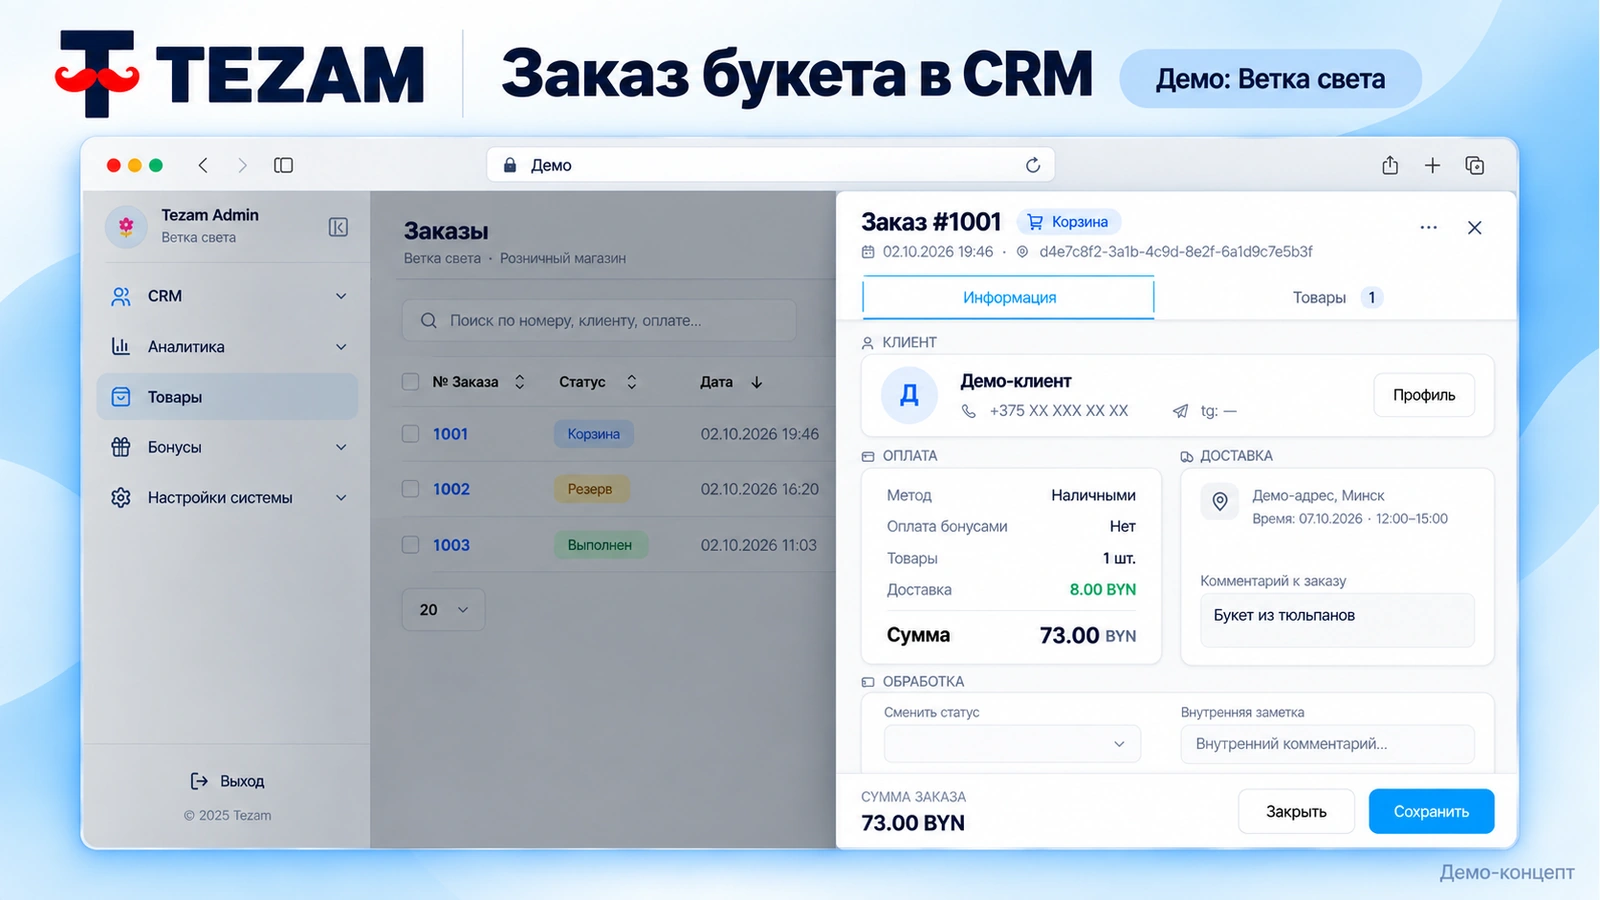Check the order 1003 row checkbox
This screenshot has width=1600, height=900.
click(x=410, y=544)
